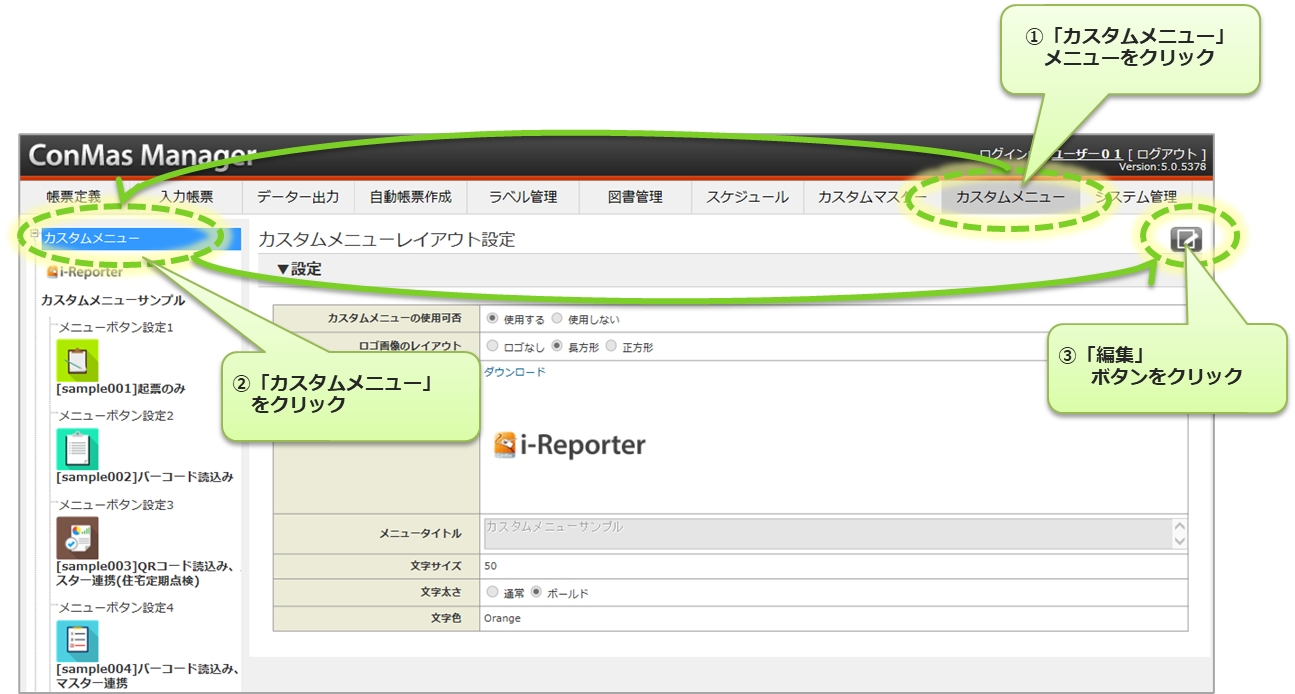Click the menu title field scroll up arrow
1295x694 pixels.
coord(1180,526)
